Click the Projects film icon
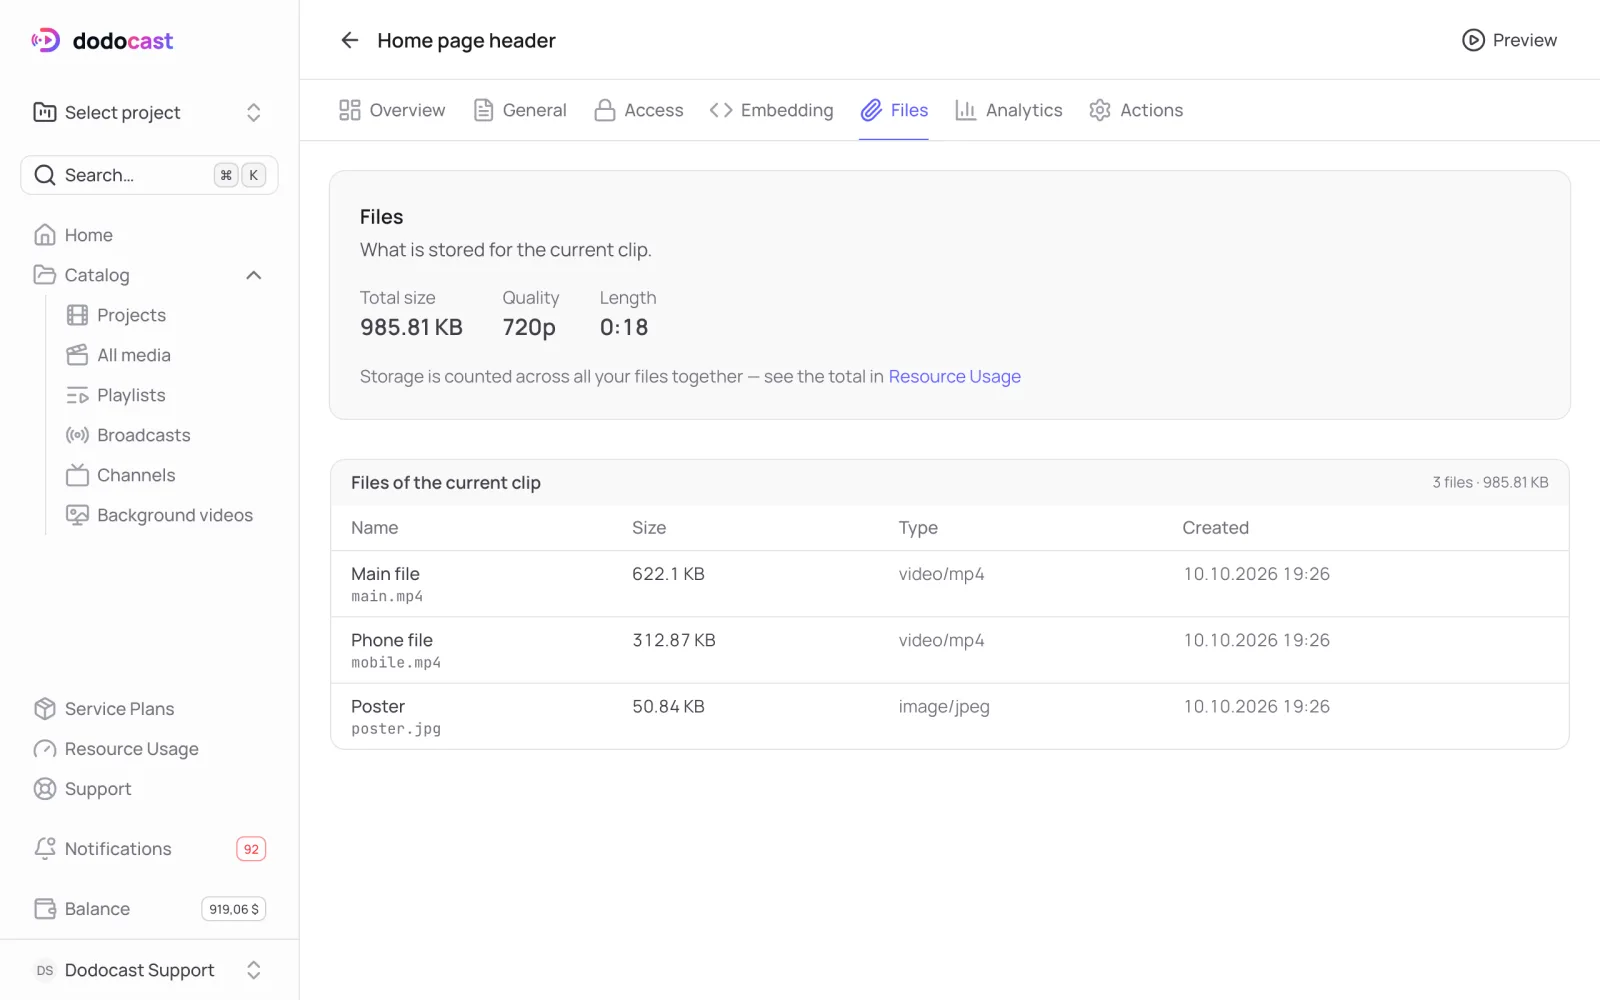The height and width of the screenshot is (1000, 1600). click(x=77, y=315)
